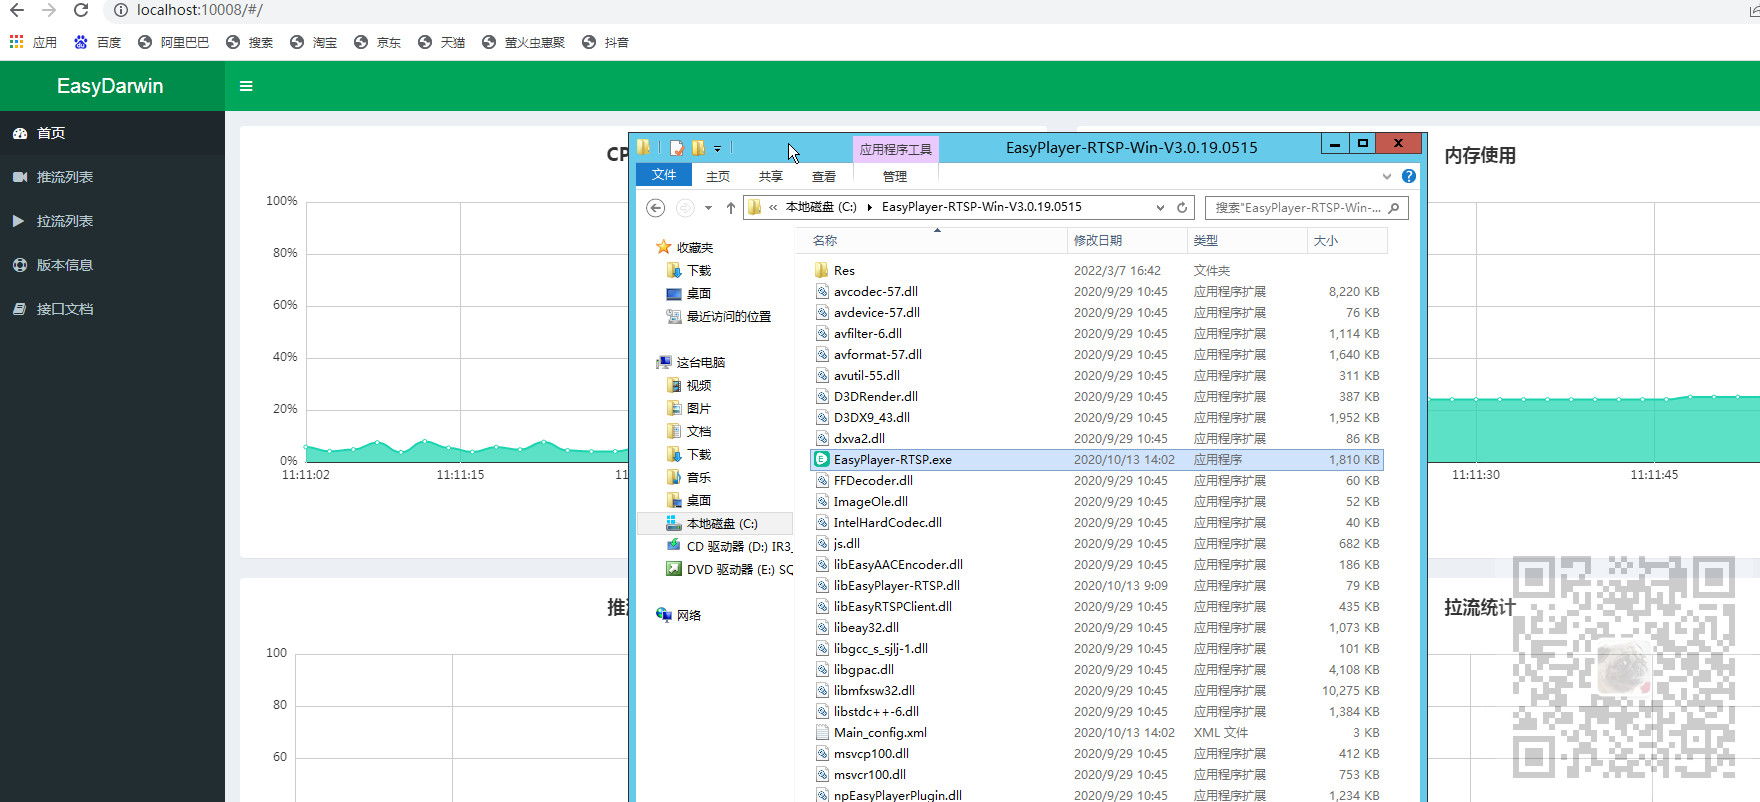Click Explorer forward navigation button
Screen dimensions: 1760x802
[685, 208]
